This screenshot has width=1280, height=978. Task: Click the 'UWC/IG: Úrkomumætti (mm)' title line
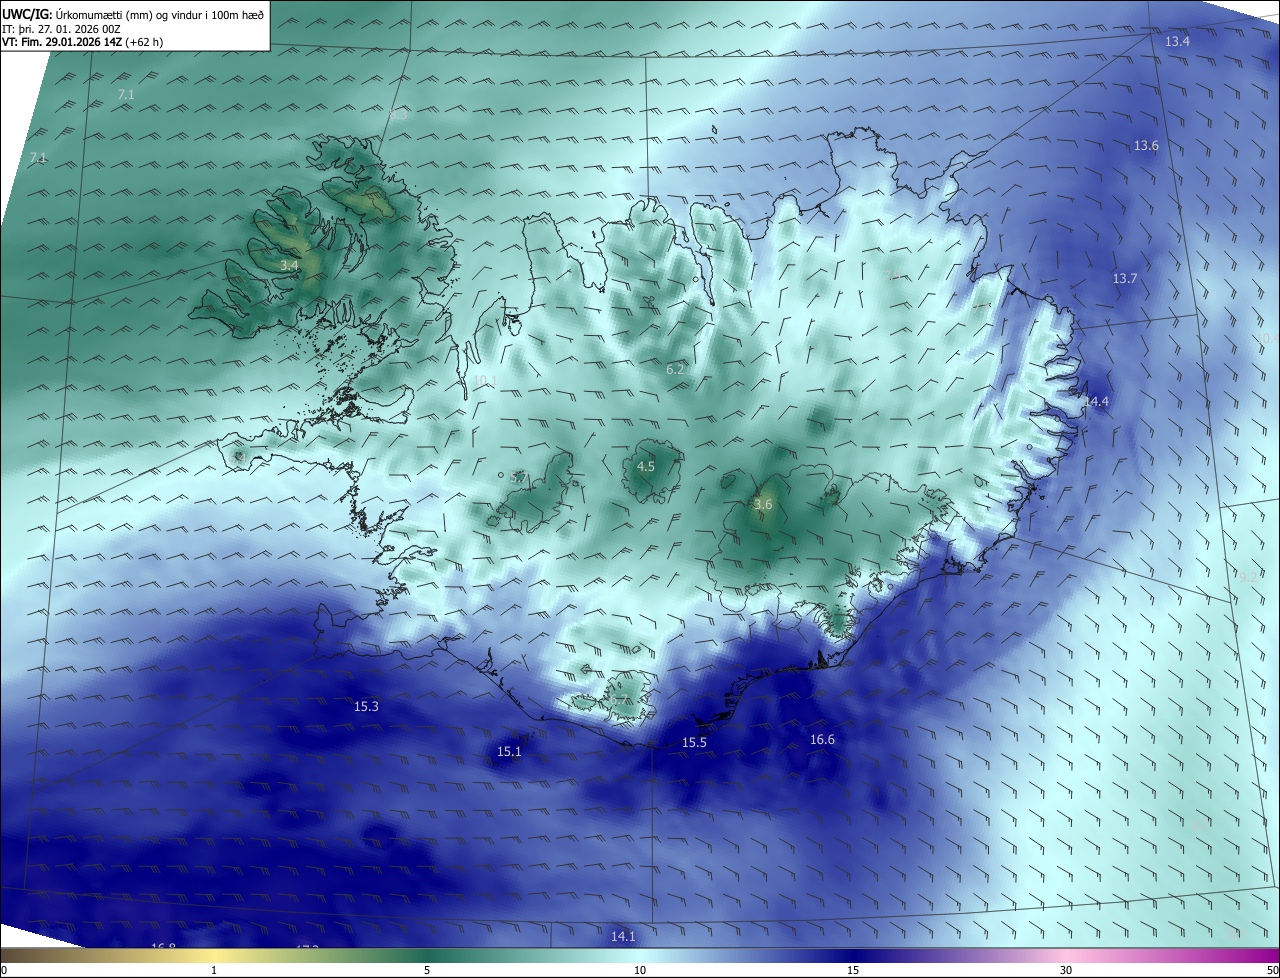point(133,14)
